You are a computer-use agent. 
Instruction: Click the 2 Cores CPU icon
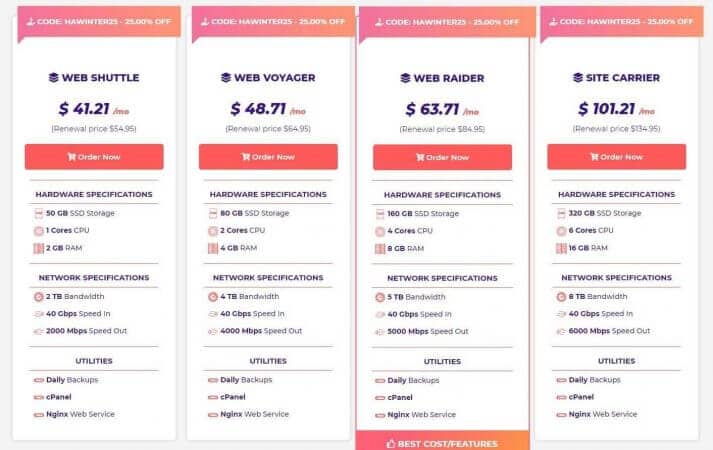[x=213, y=231]
